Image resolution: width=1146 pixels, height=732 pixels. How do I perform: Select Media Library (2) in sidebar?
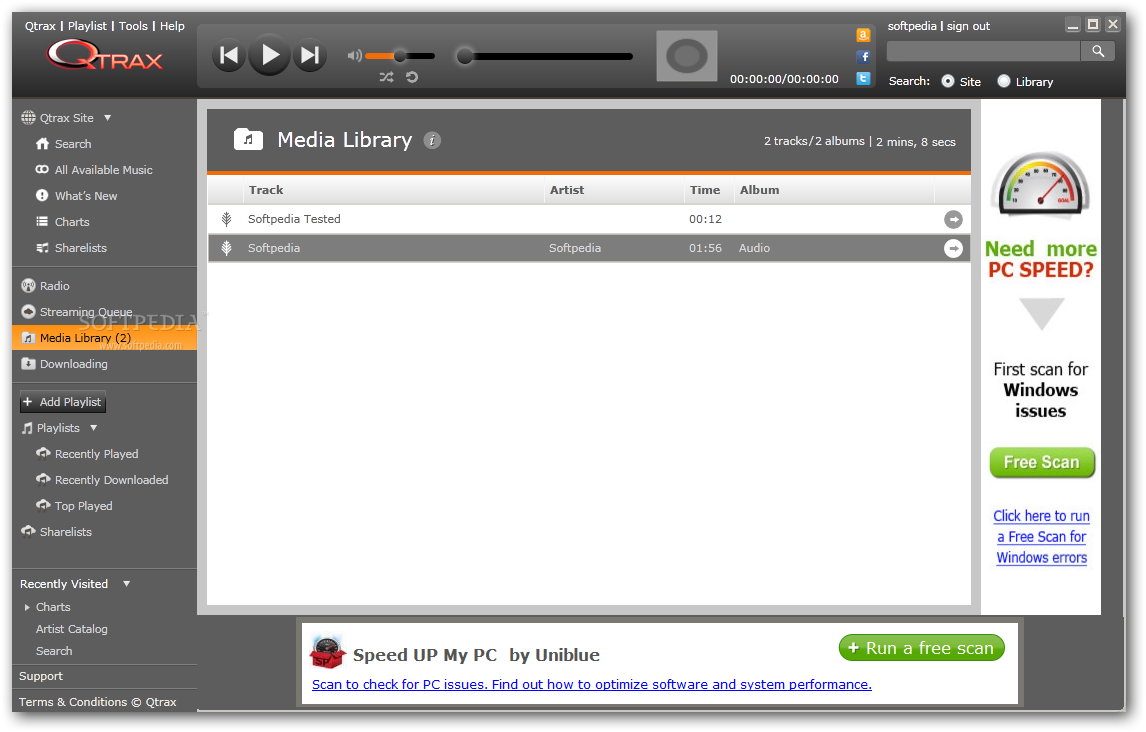pyautogui.click(x=105, y=338)
